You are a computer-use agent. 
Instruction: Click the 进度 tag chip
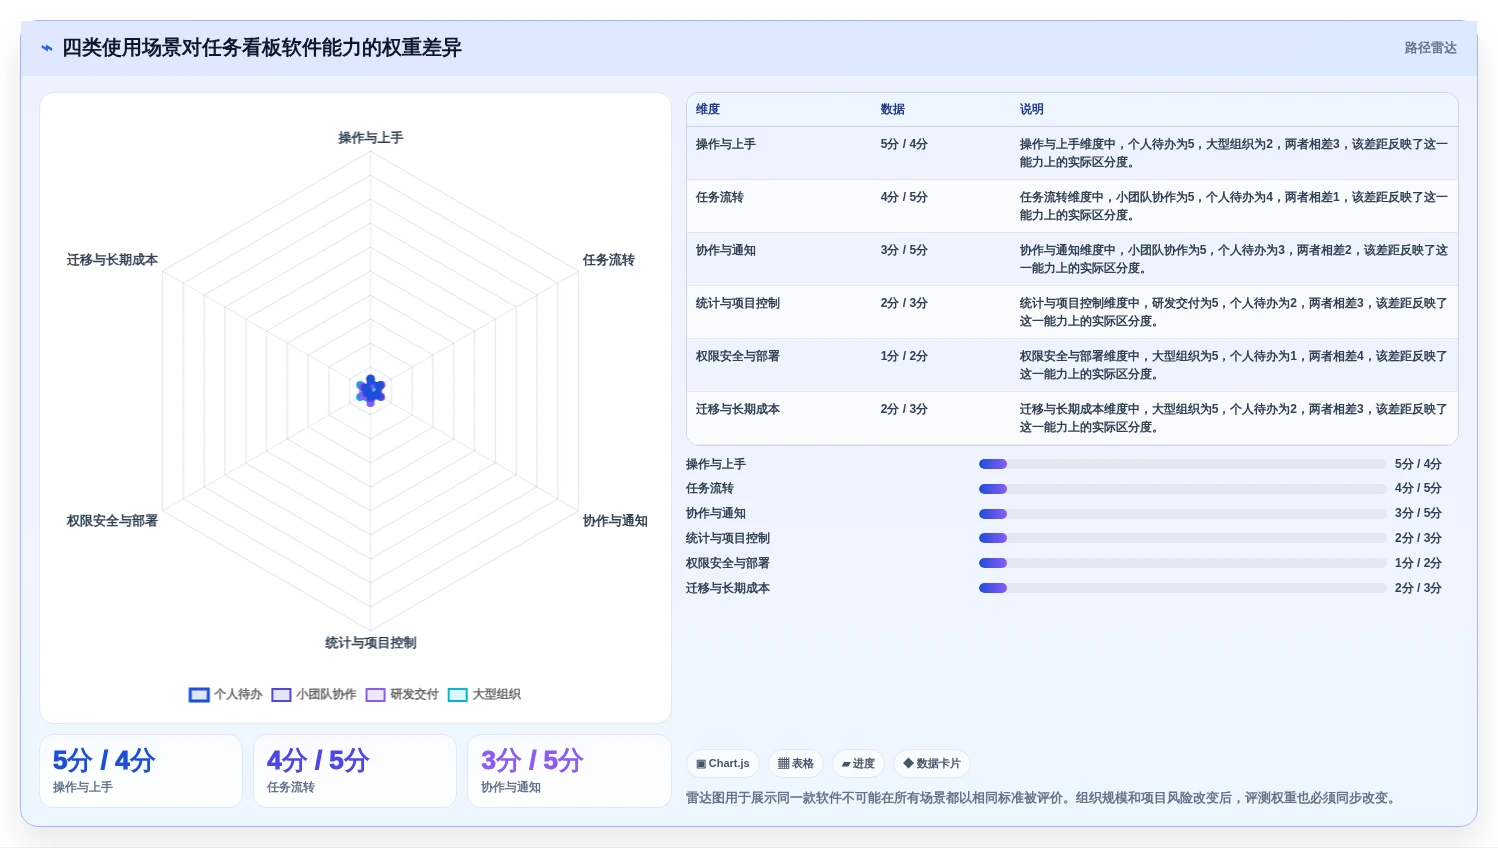pyautogui.click(x=858, y=763)
